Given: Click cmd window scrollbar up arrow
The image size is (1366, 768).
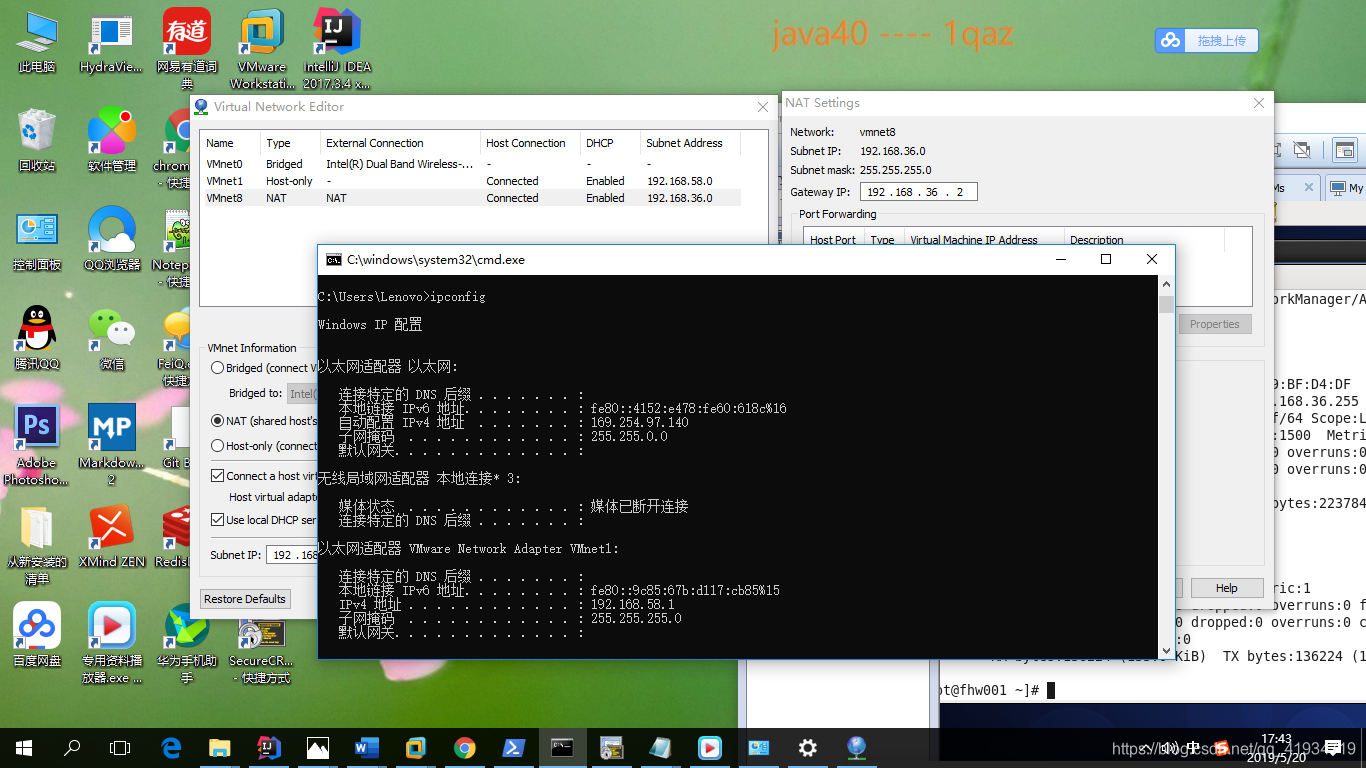Looking at the screenshot, I should point(1166,285).
